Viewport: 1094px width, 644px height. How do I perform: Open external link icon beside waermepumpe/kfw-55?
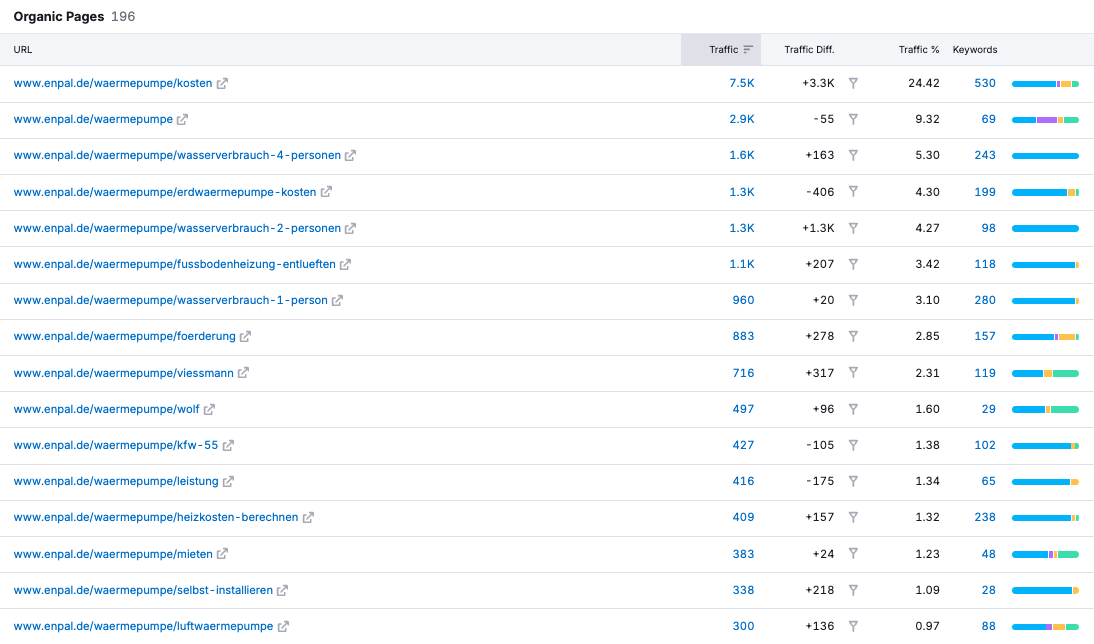[228, 445]
